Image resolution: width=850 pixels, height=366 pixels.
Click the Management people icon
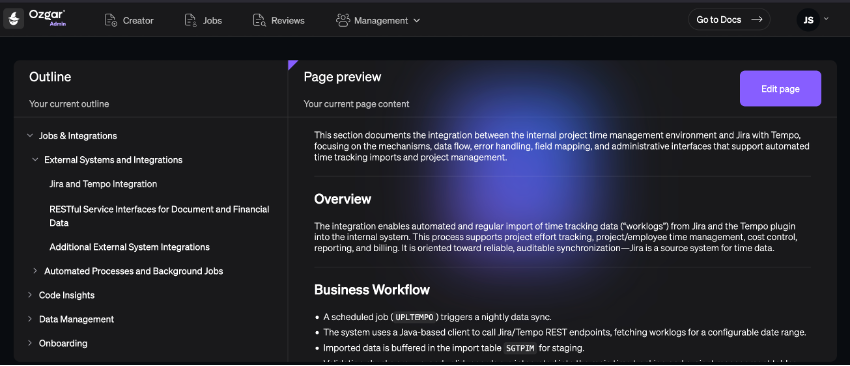[343, 21]
